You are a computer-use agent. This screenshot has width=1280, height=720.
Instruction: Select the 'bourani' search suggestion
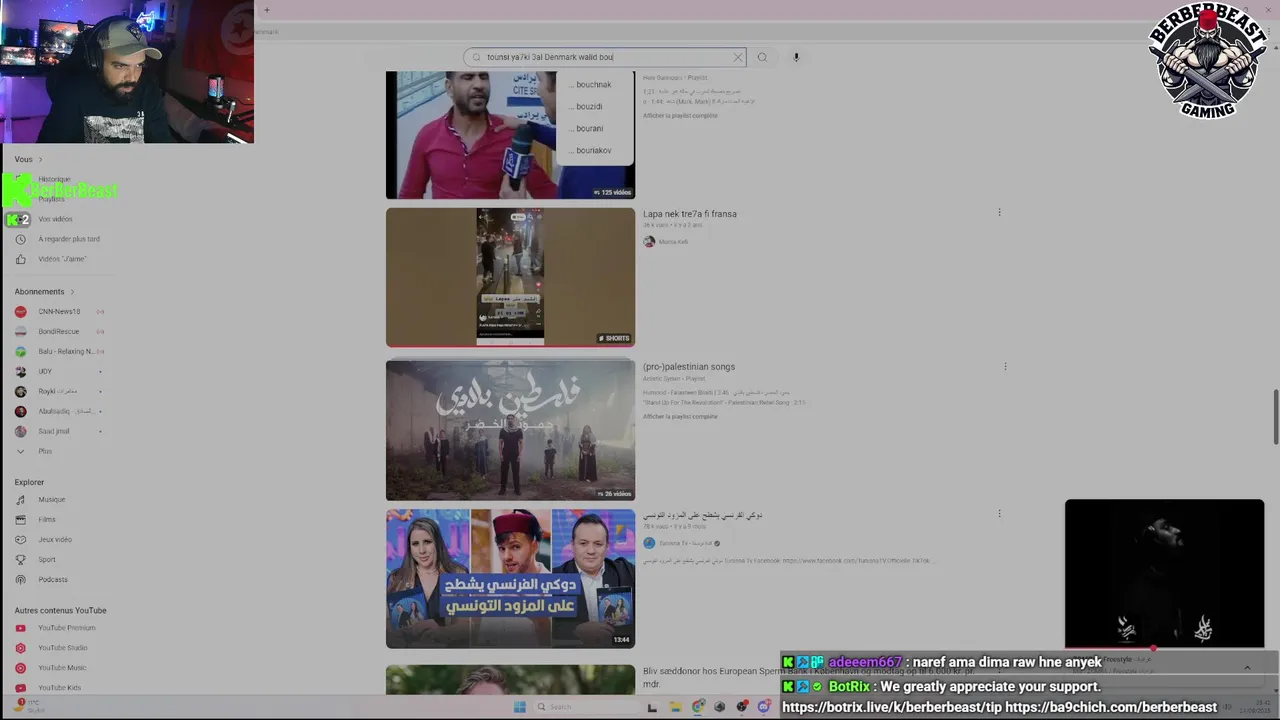coord(594,129)
